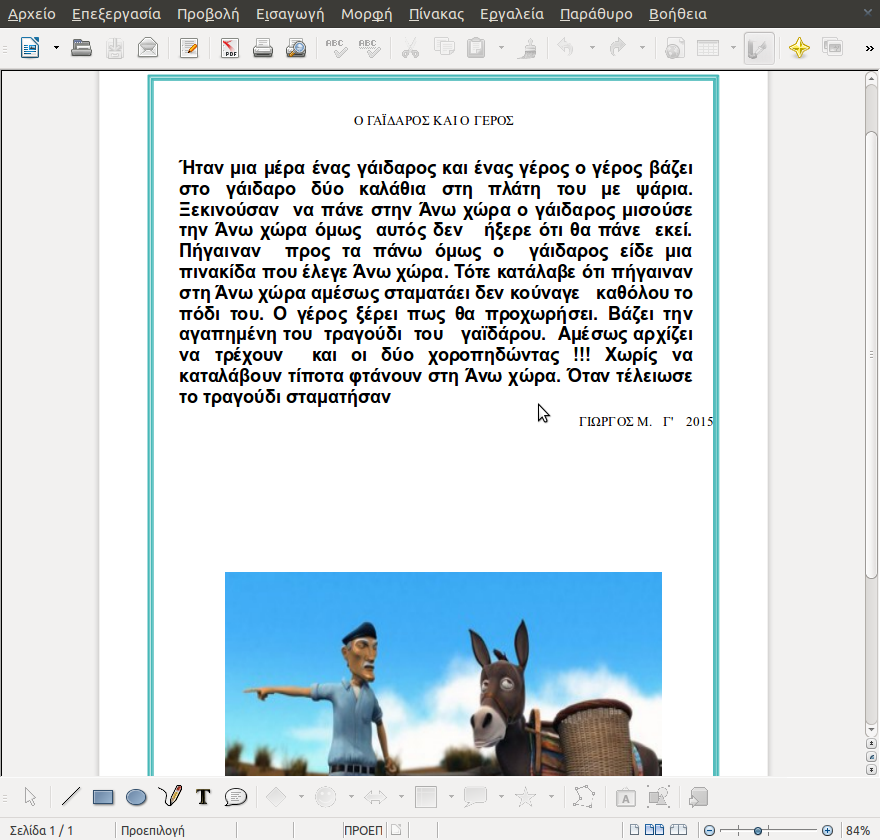Expand Block Arrows dropdown arrow
Screen dimensions: 880x840
pyautogui.click(x=401, y=797)
